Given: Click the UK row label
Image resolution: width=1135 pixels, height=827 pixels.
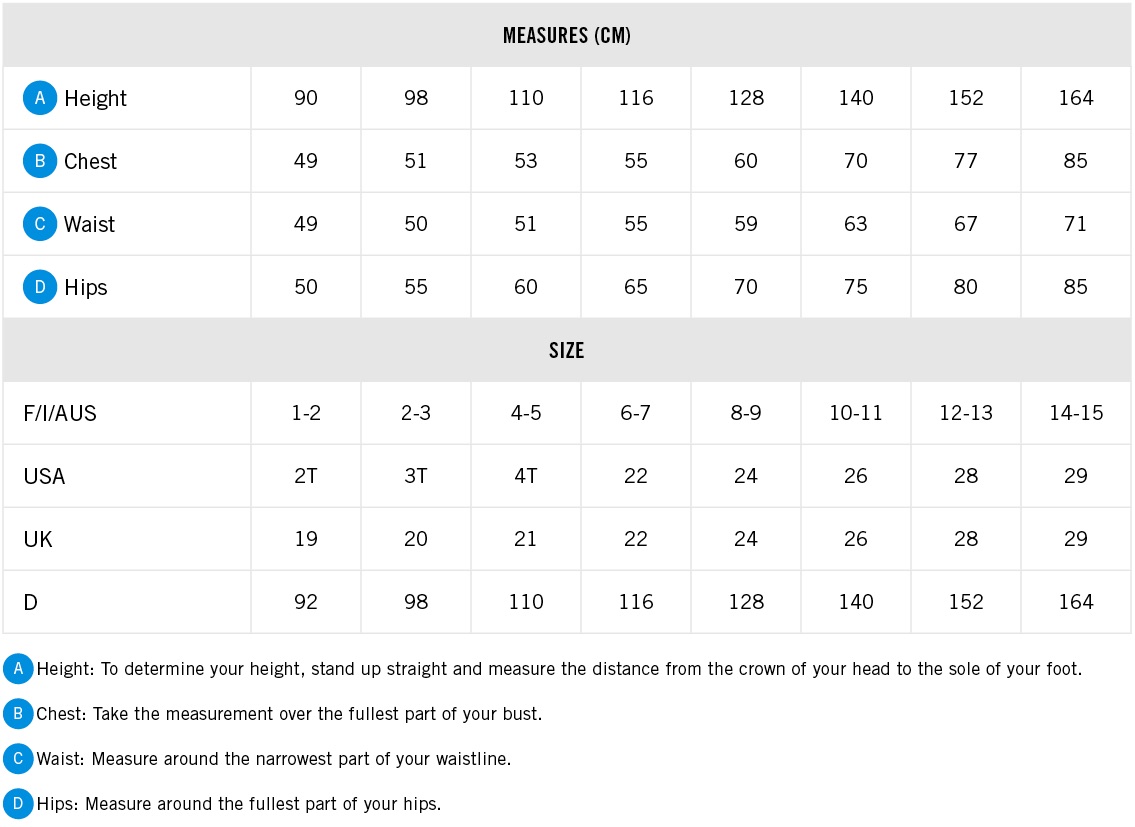Looking at the screenshot, I should pyautogui.click(x=38, y=540).
